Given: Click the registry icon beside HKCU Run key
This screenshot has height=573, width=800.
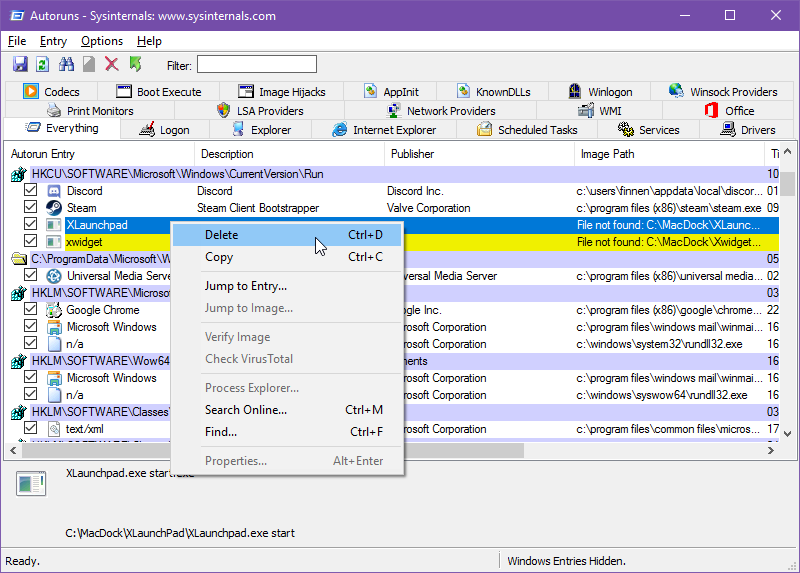Looking at the screenshot, I should 19,175.
